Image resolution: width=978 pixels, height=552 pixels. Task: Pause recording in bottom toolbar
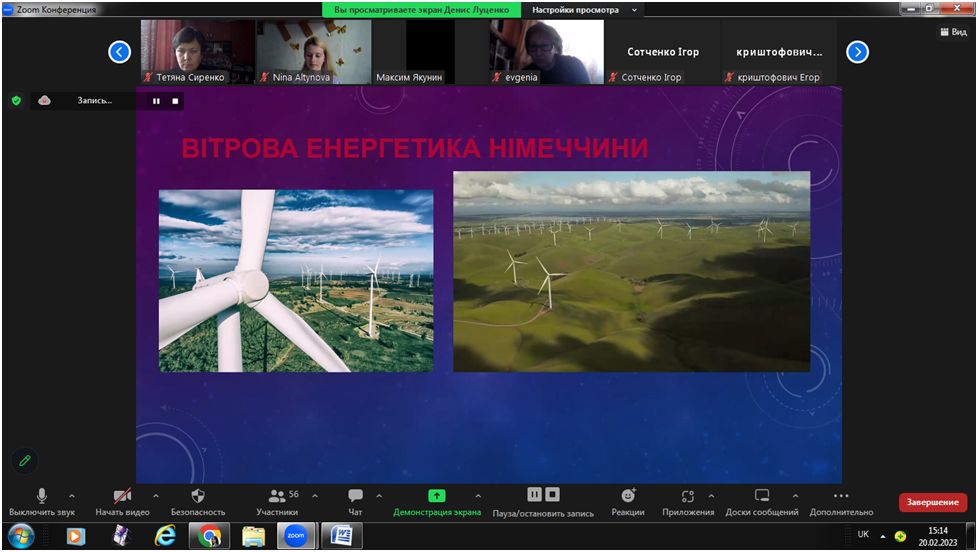(535, 495)
